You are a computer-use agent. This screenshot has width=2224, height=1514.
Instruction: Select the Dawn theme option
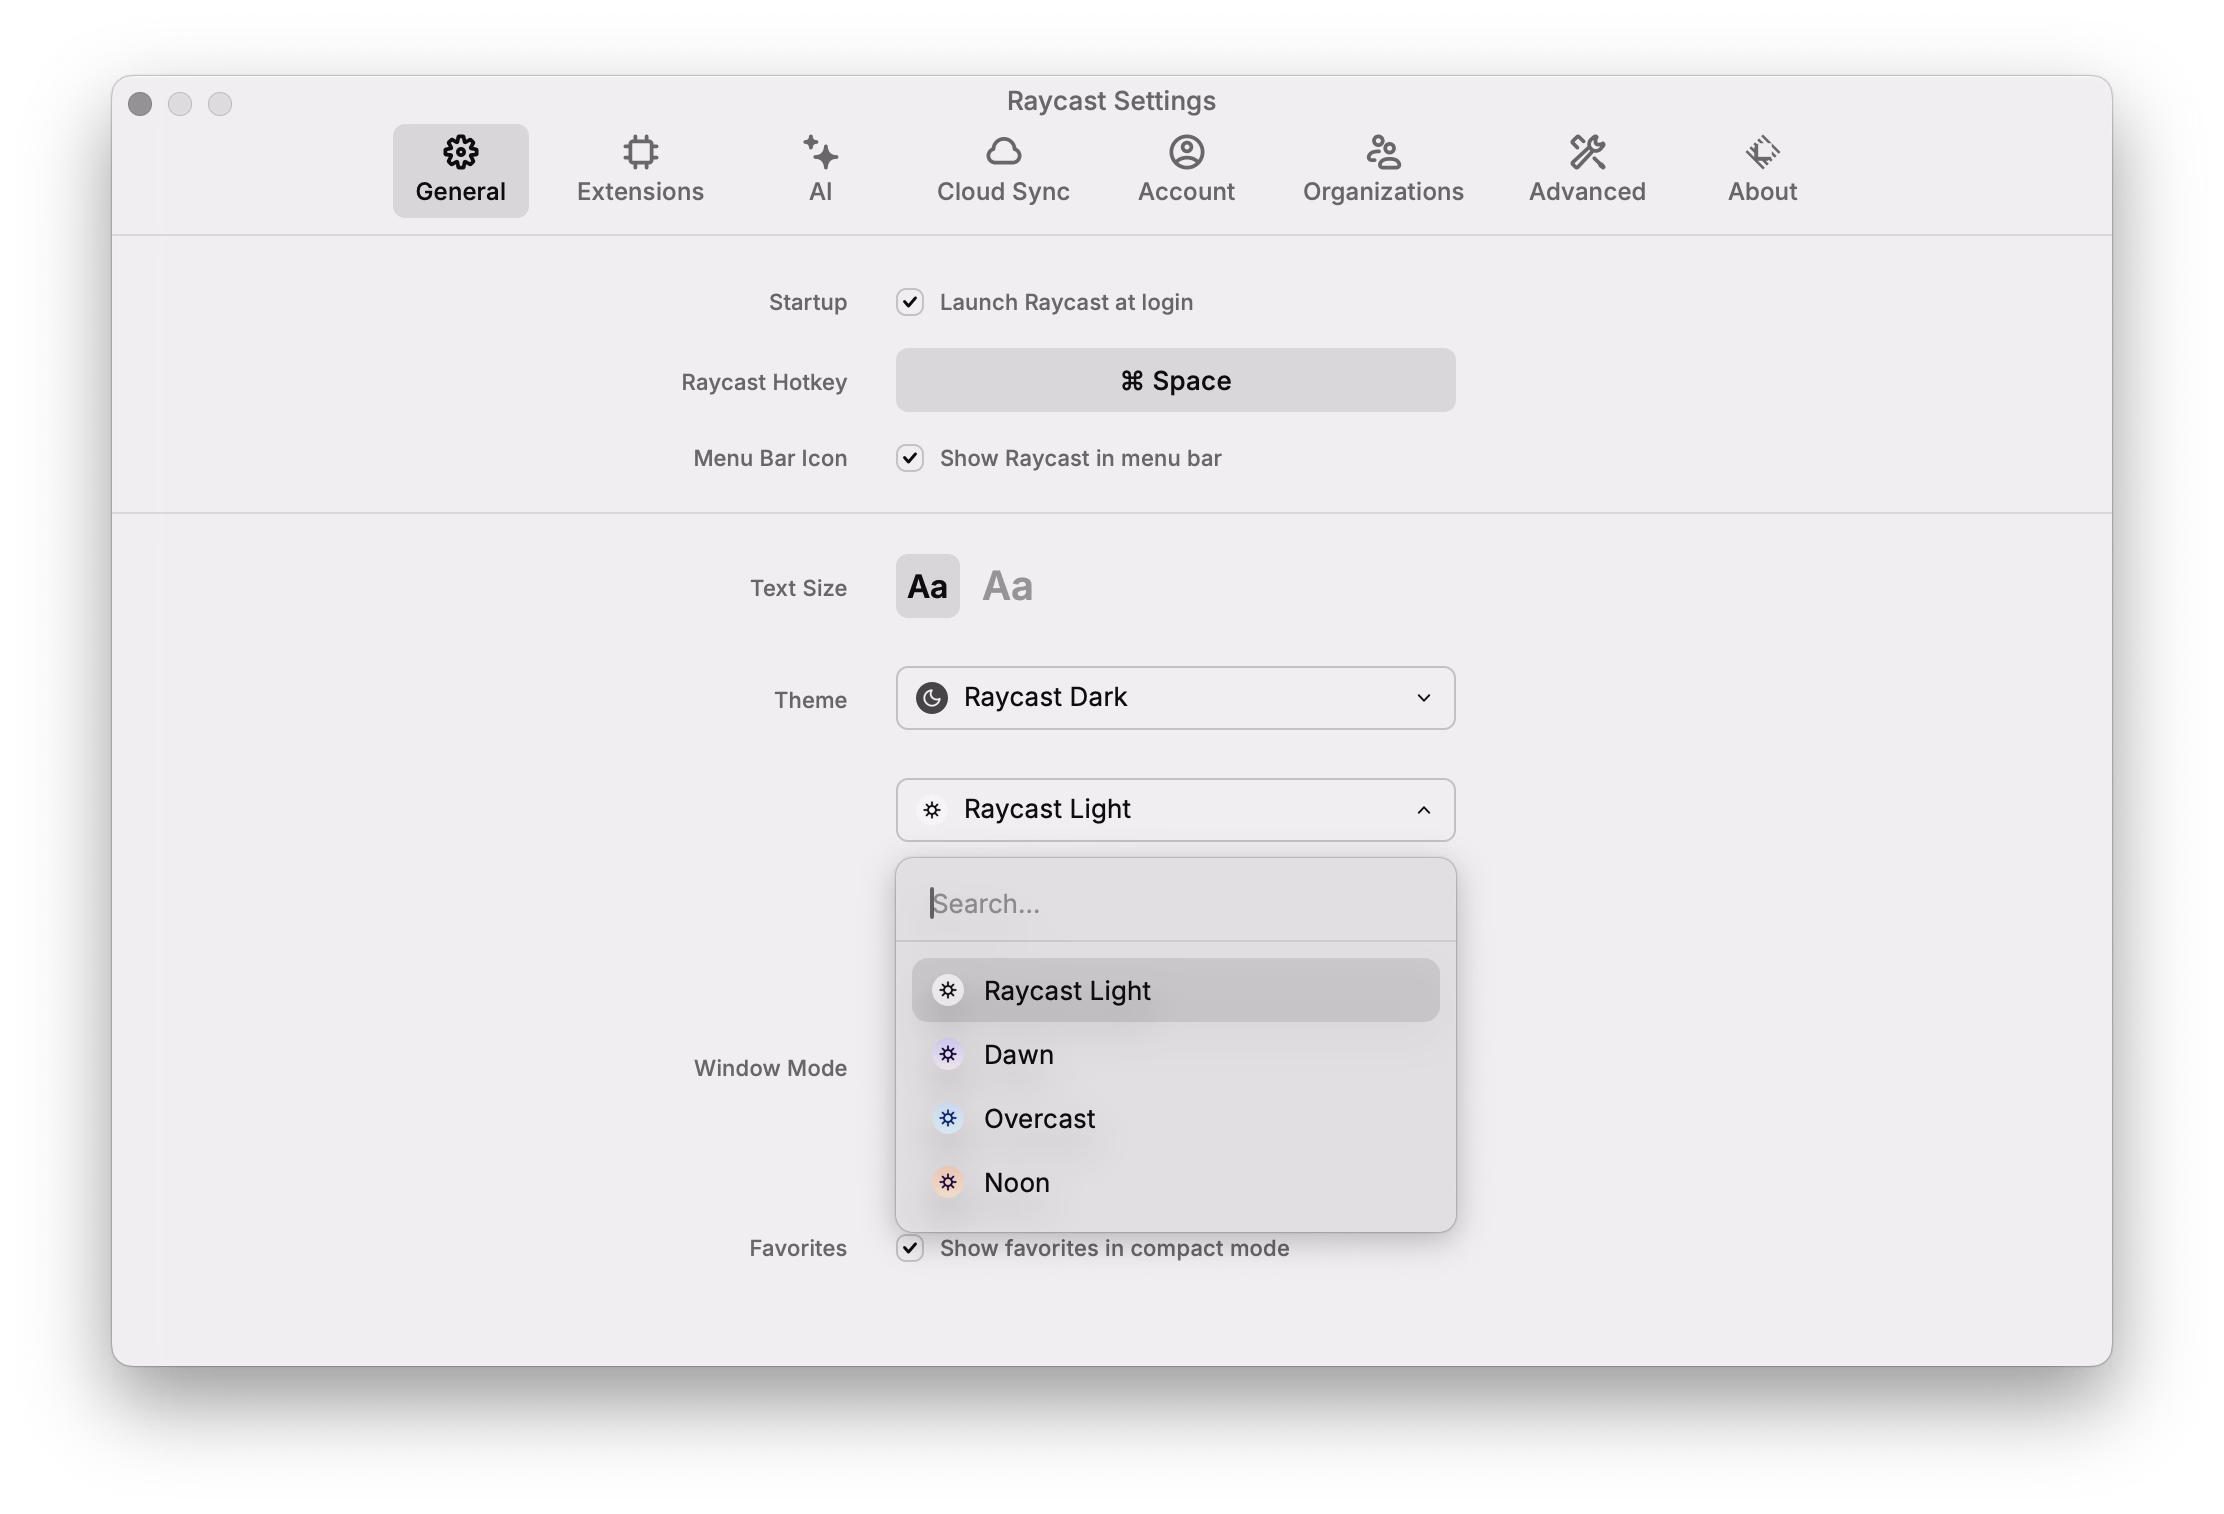click(1018, 1055)
